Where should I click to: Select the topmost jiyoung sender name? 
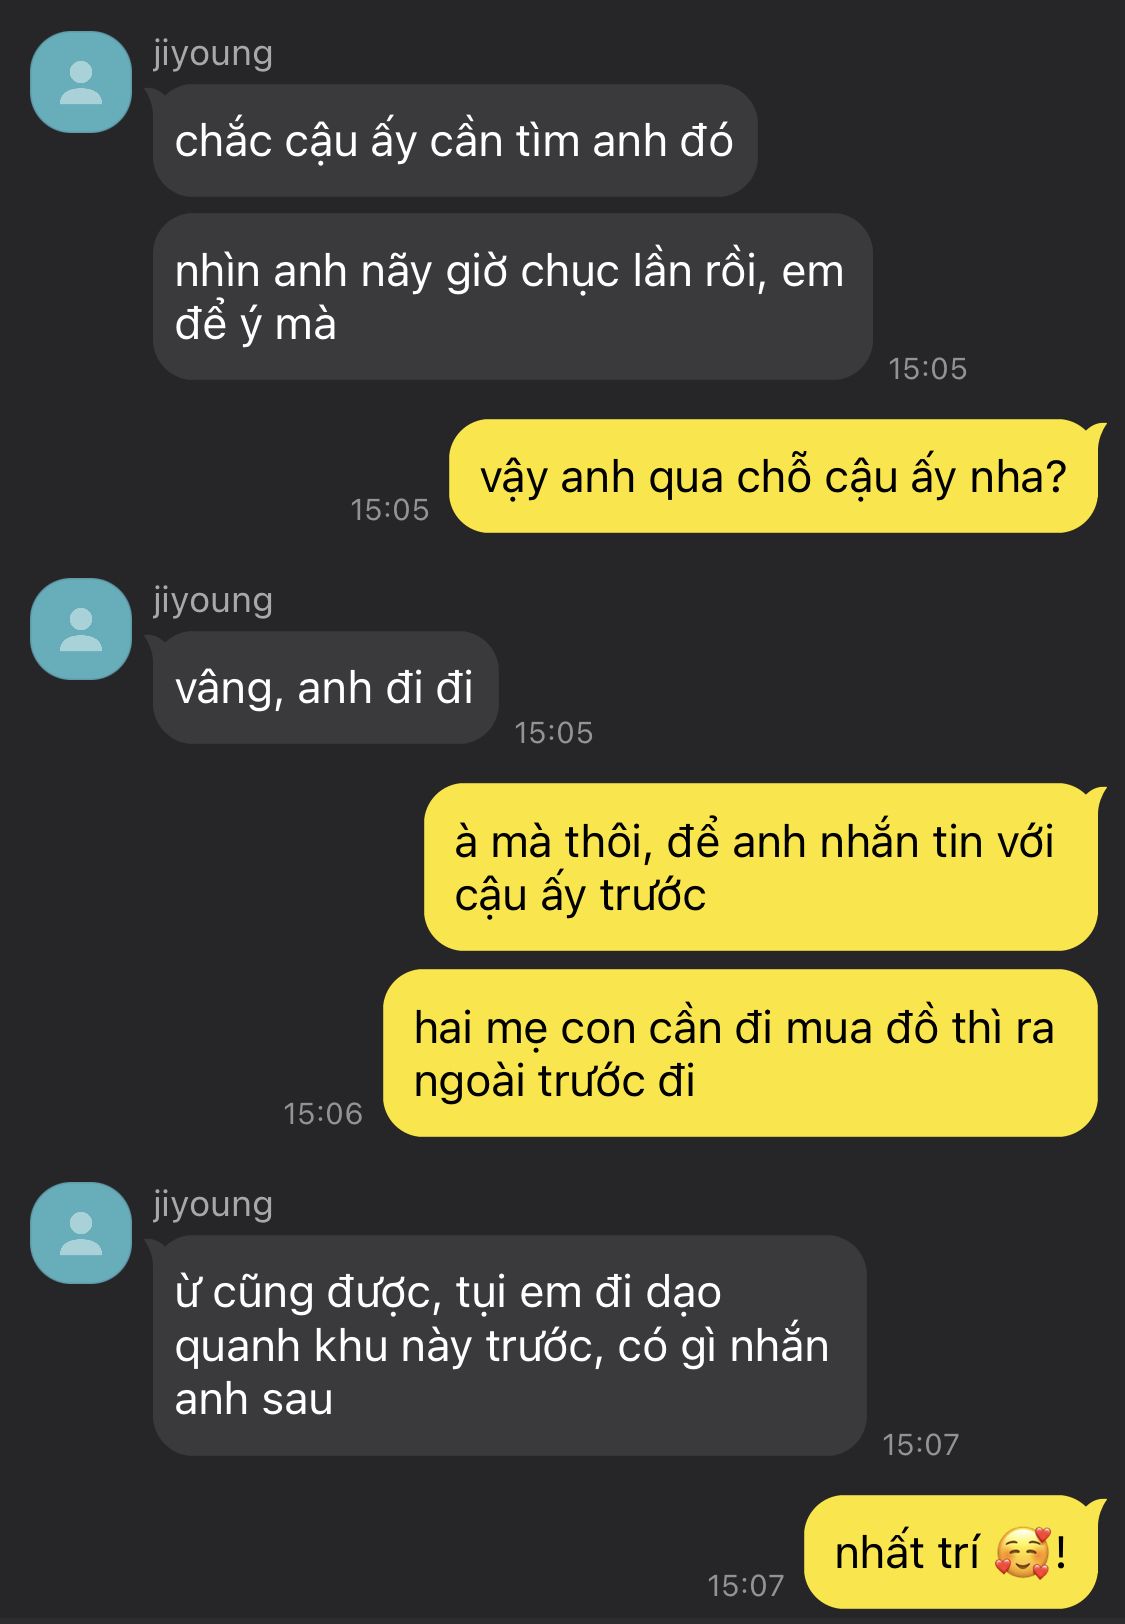pyautogui.click(x=213, y=53)
